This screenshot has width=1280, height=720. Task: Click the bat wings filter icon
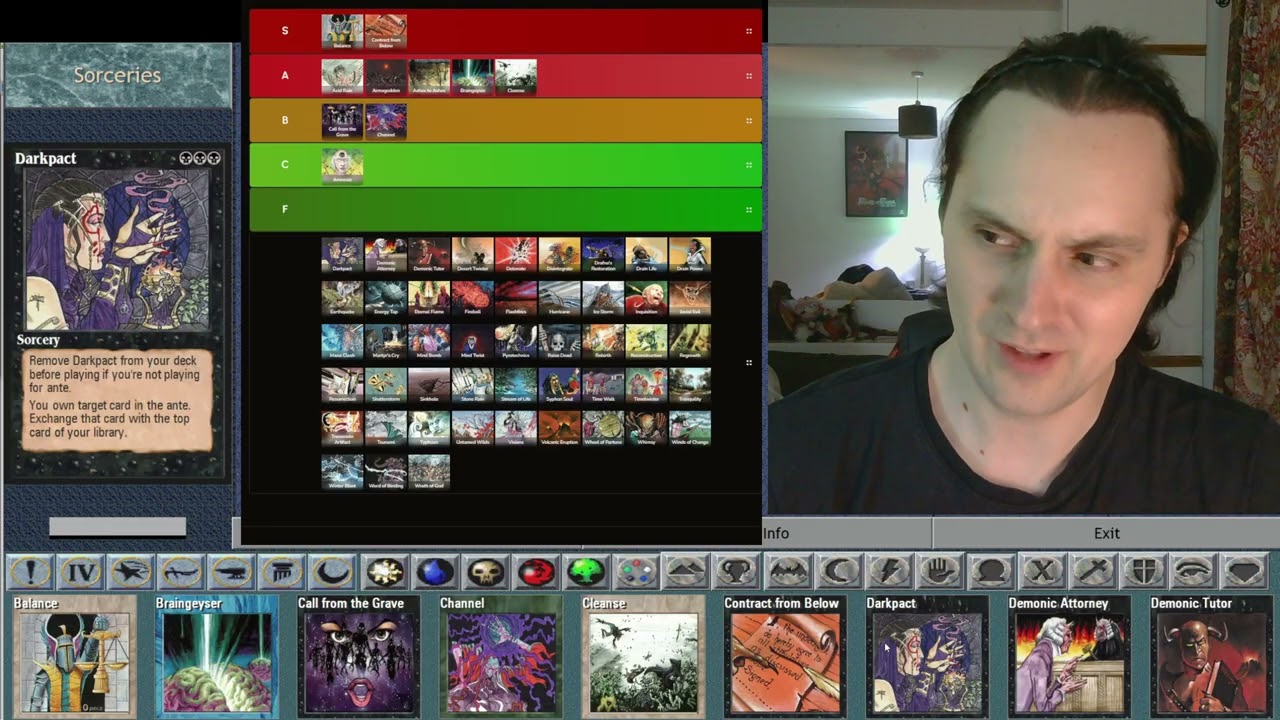(789, 572)
